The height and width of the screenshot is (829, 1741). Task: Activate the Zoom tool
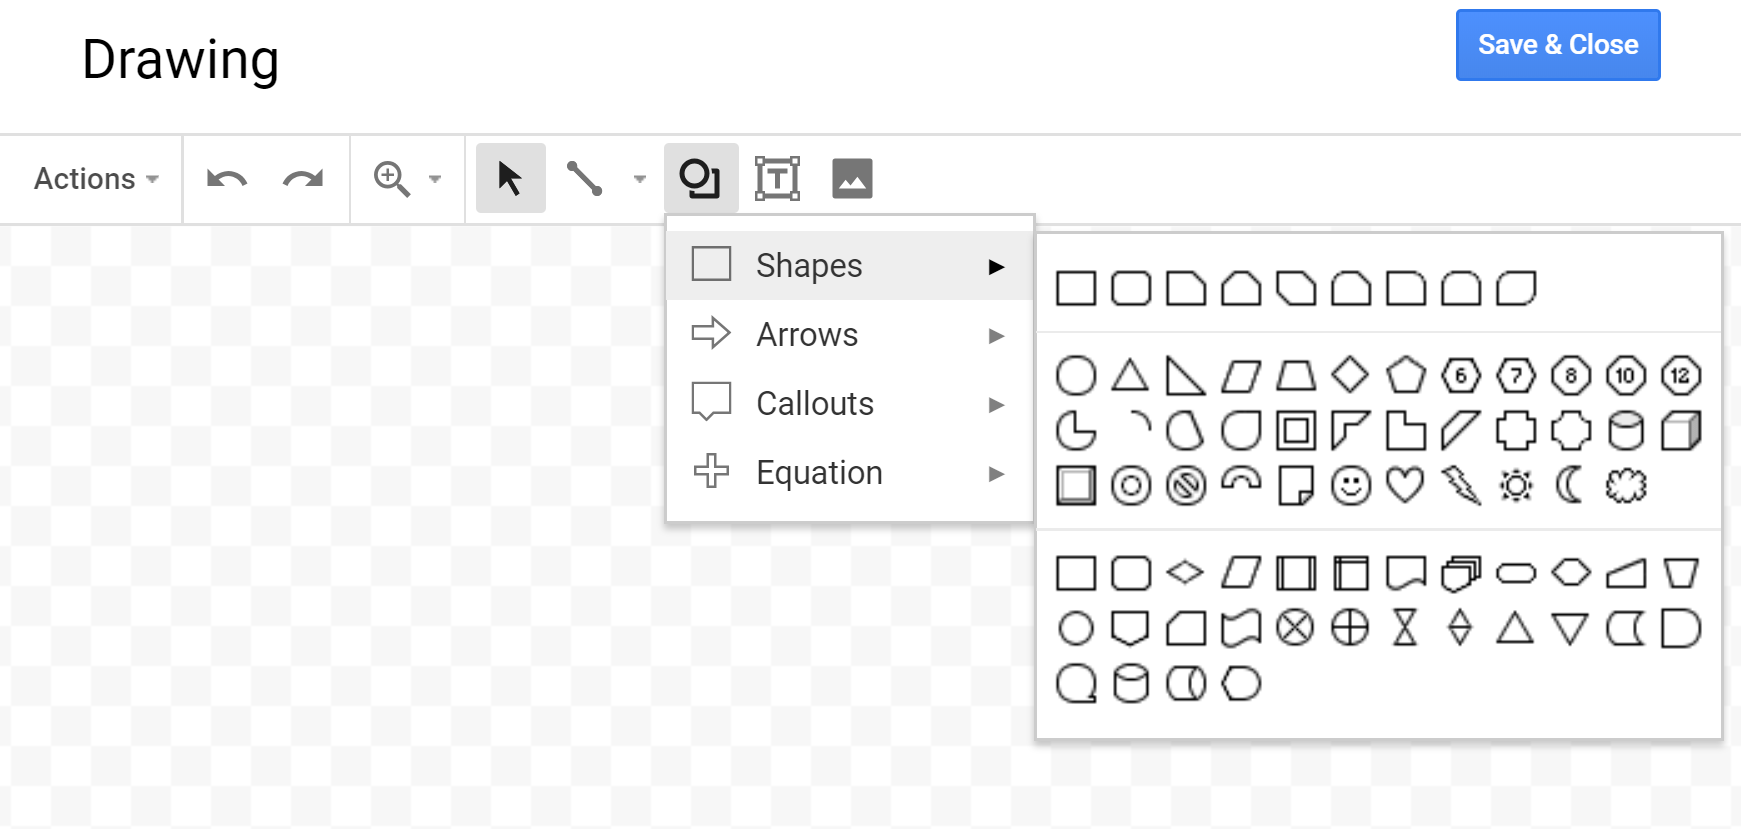click(391, 178)
